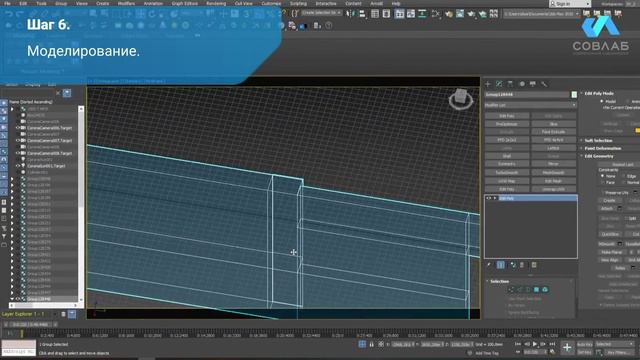Toggle visibility of CoronaCamera007.Target
The image size is (640, 360).
[18, 140]
